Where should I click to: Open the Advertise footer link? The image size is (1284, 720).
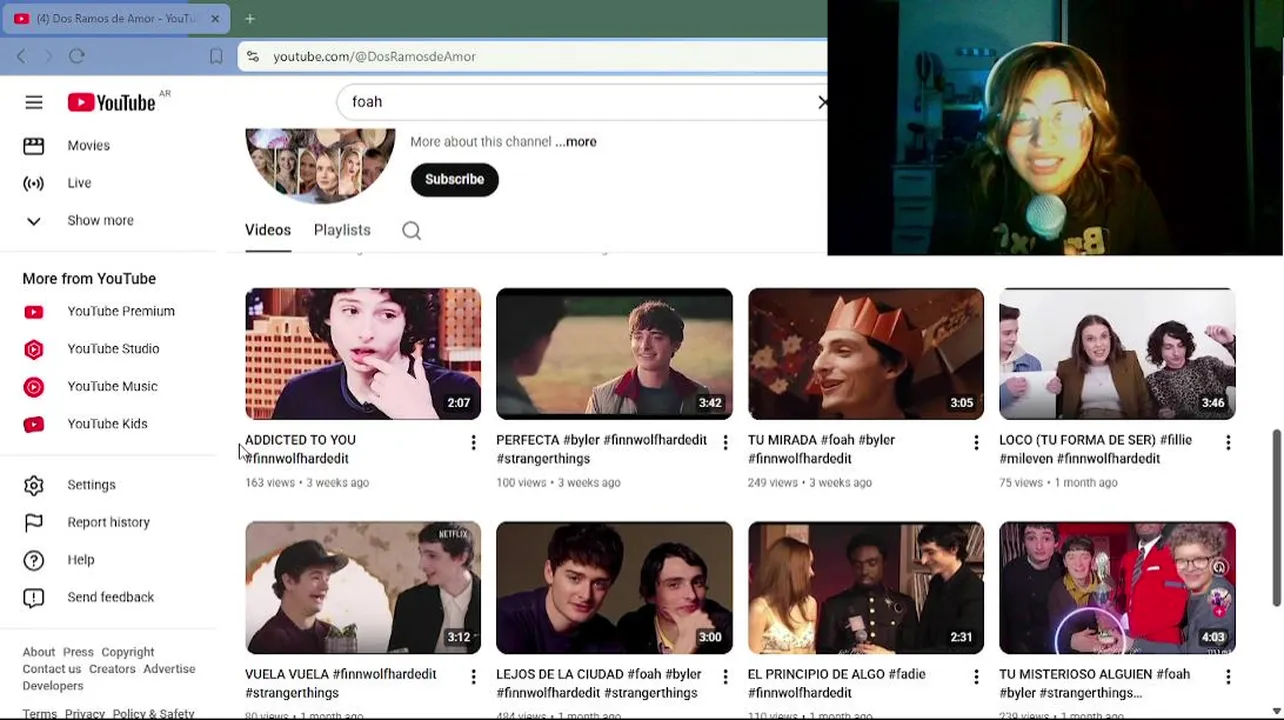[x=169, y=669]
